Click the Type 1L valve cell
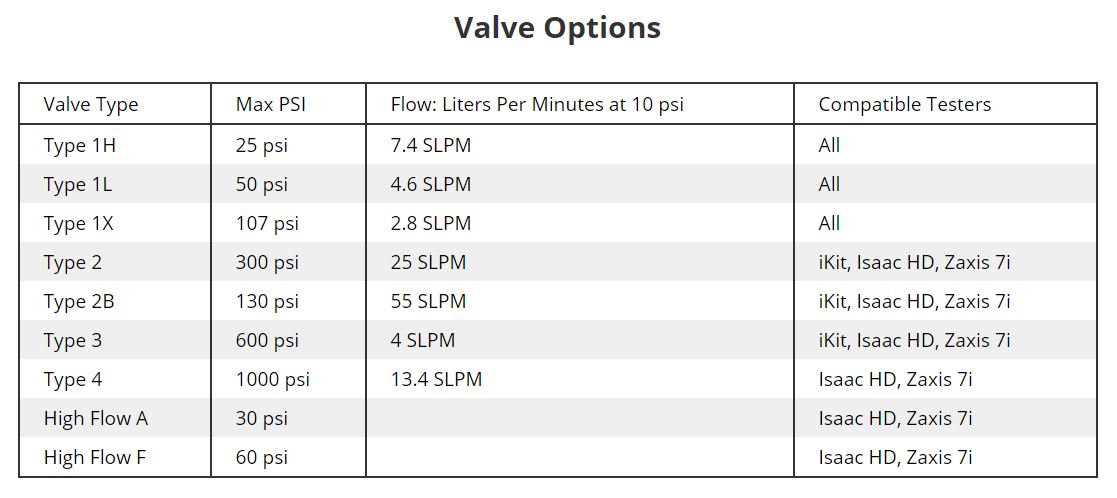1117x498 pixels. pyautogui.click(x=78, y=185)
